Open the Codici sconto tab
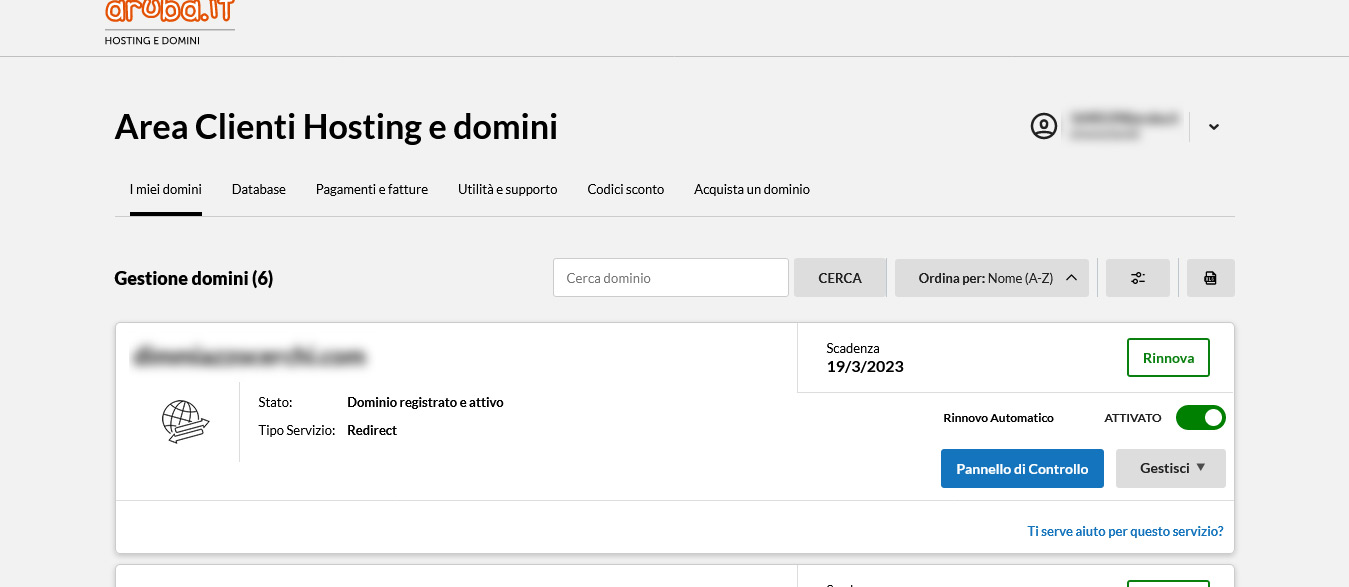 coord(626,189)
